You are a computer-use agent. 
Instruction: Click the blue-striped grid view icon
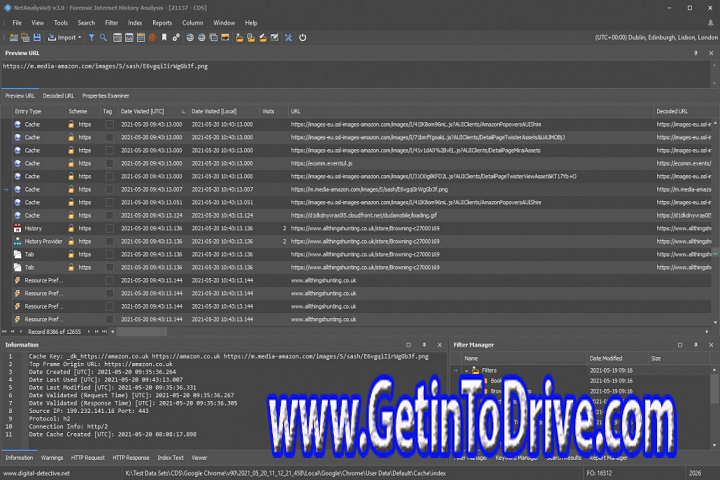pos(141,38)
